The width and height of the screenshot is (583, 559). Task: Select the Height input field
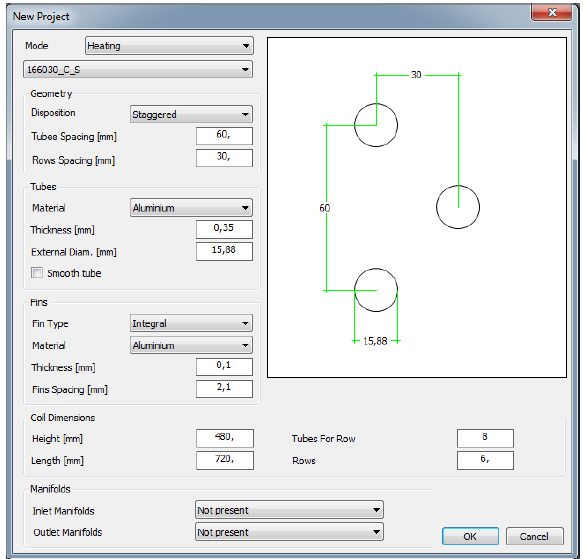[225, 438]
